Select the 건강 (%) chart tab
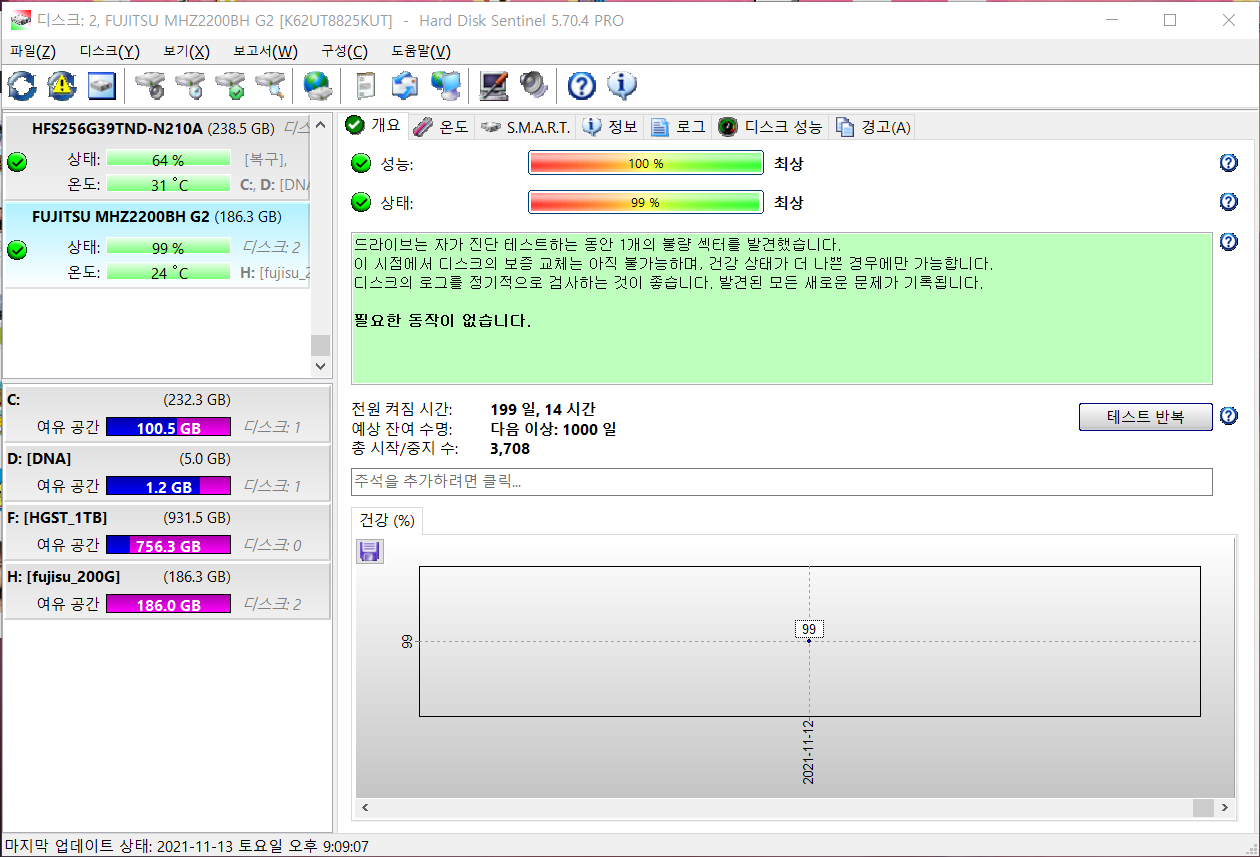The image size is (1260, 857). (x=387, y=521)
